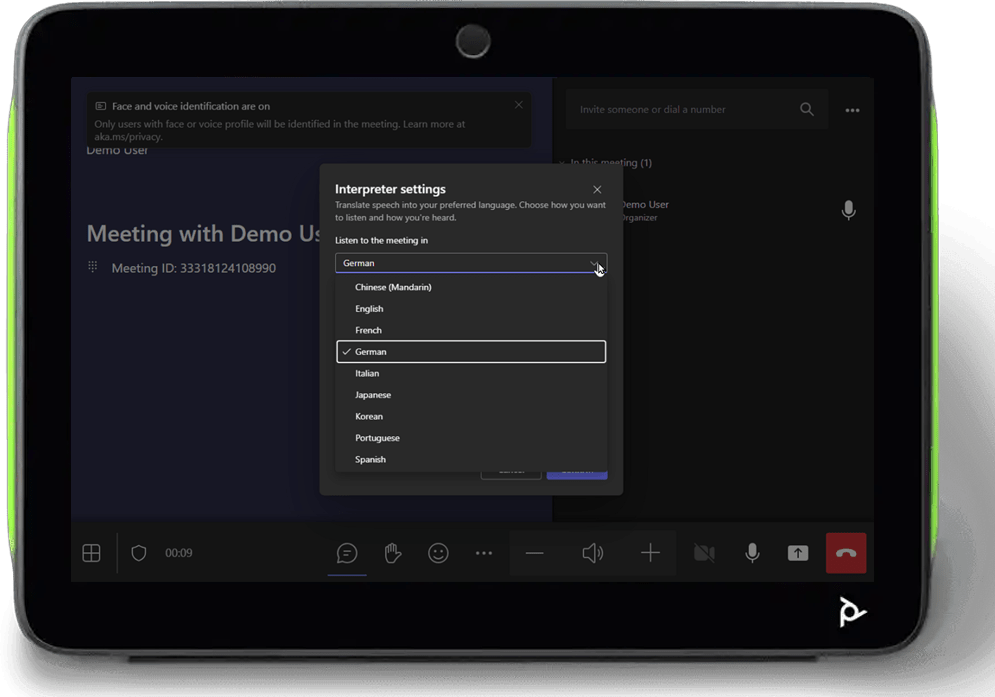Open the layout grid icon
Viewport: 995px width, 697px height.
tap(91, 553)
